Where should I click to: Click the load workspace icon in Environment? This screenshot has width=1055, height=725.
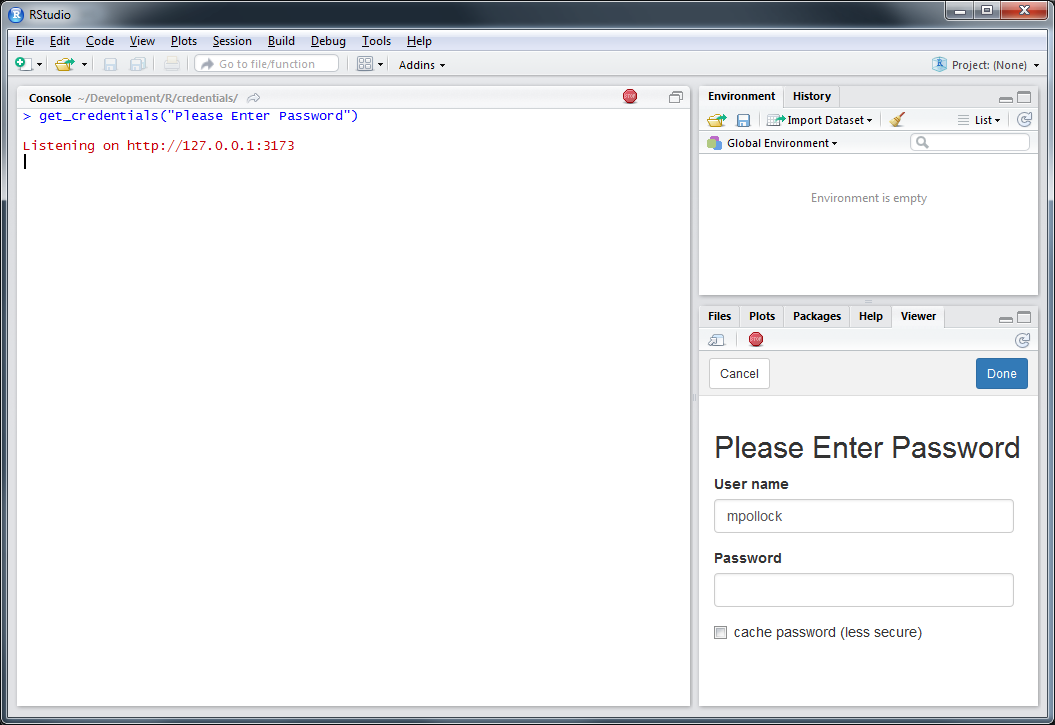pos(717,120)
